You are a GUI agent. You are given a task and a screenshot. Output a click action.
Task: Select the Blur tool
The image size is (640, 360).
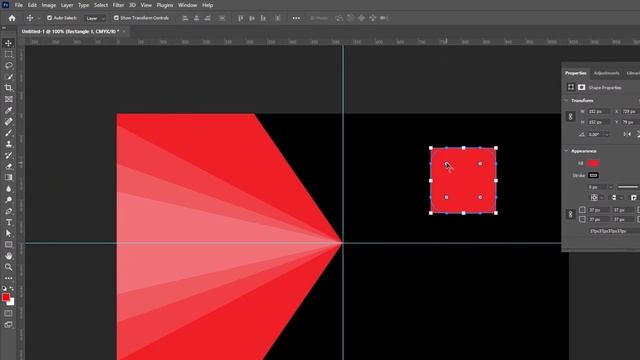click(x=8, y=189)
